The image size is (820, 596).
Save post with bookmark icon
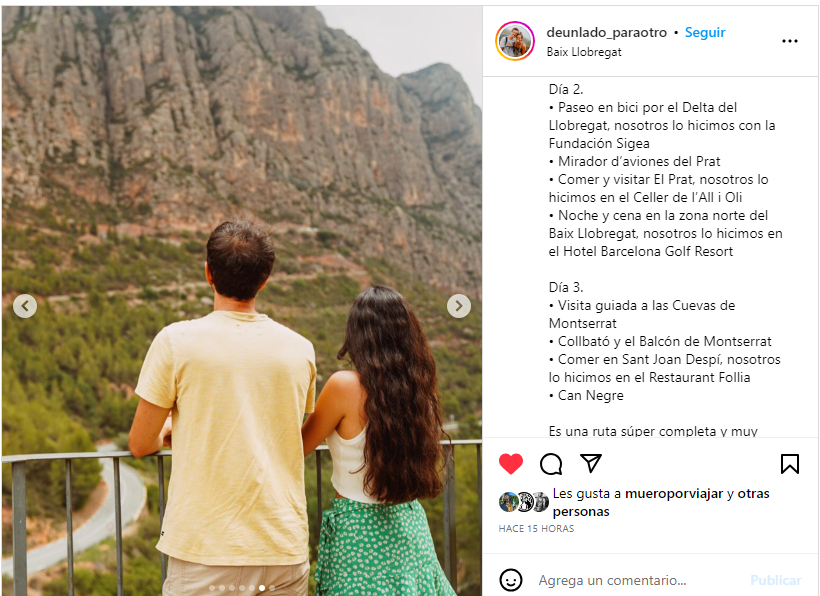coord(790,464)
